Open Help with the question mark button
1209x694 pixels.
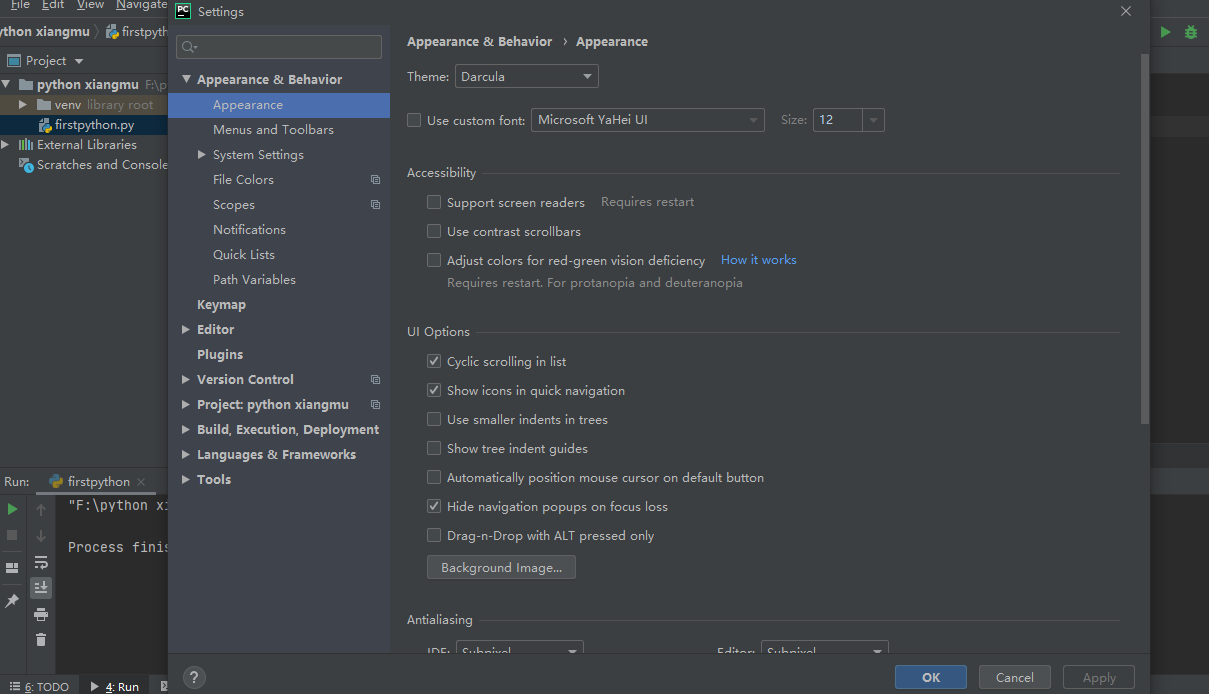tap(195, 677)
